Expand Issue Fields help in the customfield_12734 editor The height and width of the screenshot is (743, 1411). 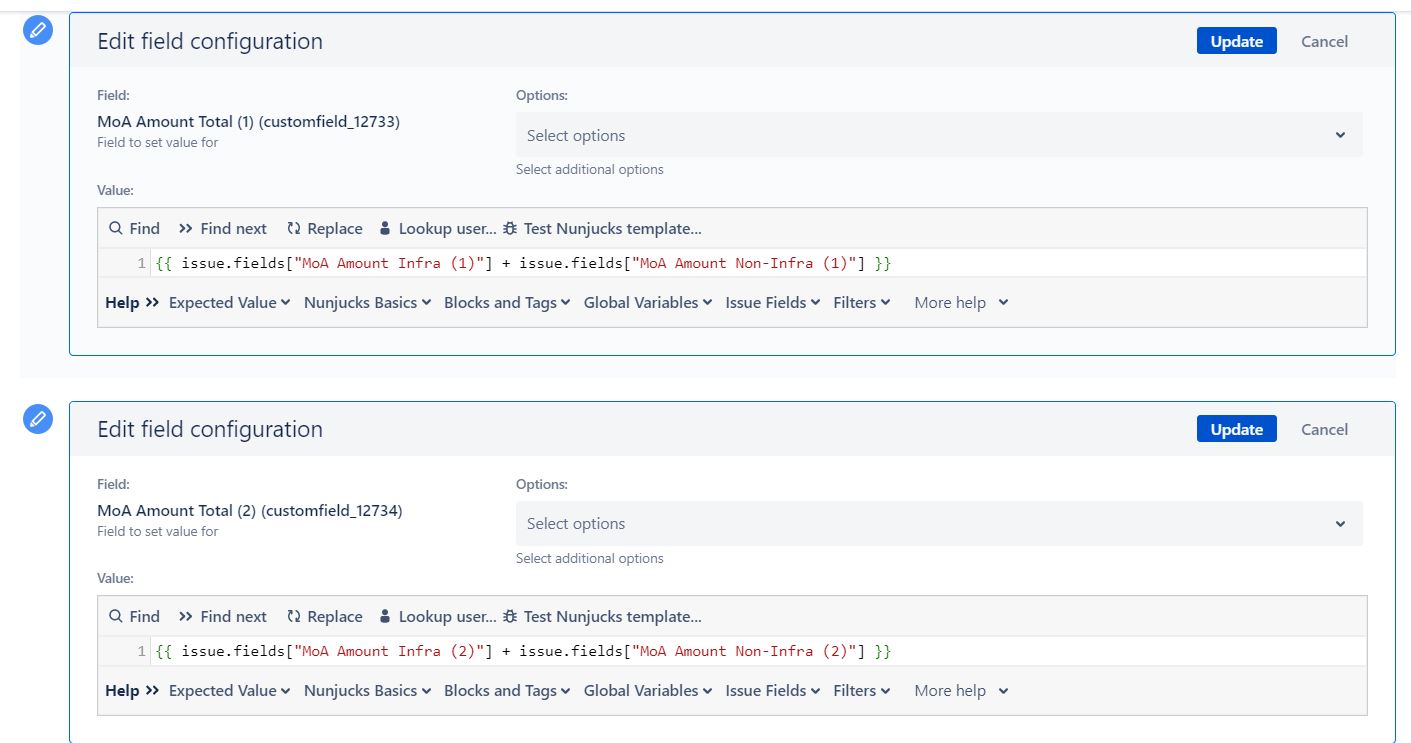pos(773,690)
